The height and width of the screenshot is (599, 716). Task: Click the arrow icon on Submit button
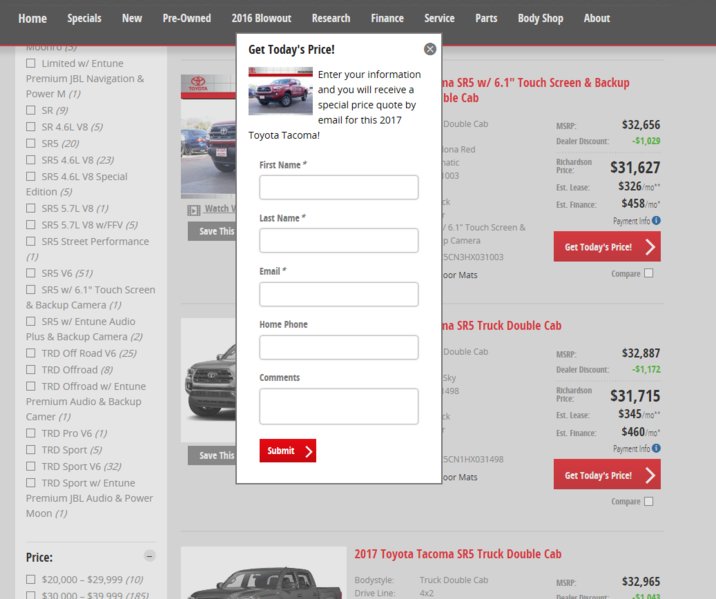click(x=309, y=451)
